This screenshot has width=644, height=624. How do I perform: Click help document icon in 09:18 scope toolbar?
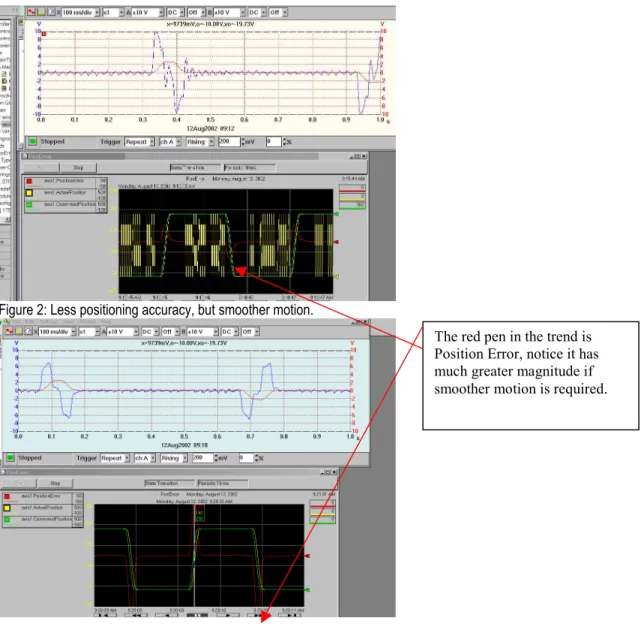pyautogui.click(x=28, y=332)
